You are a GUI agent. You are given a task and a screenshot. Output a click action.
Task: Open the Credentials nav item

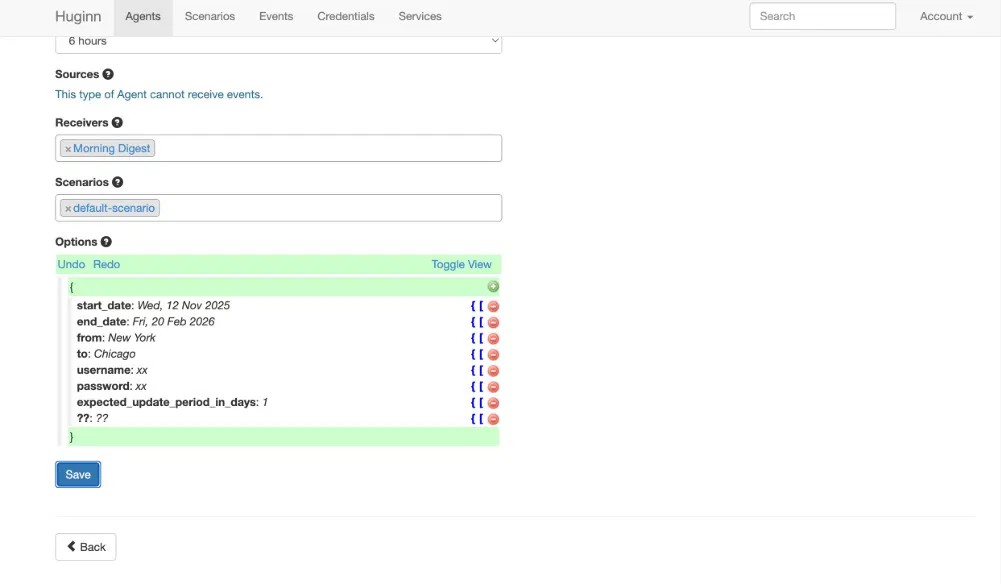tap(345, 17)
